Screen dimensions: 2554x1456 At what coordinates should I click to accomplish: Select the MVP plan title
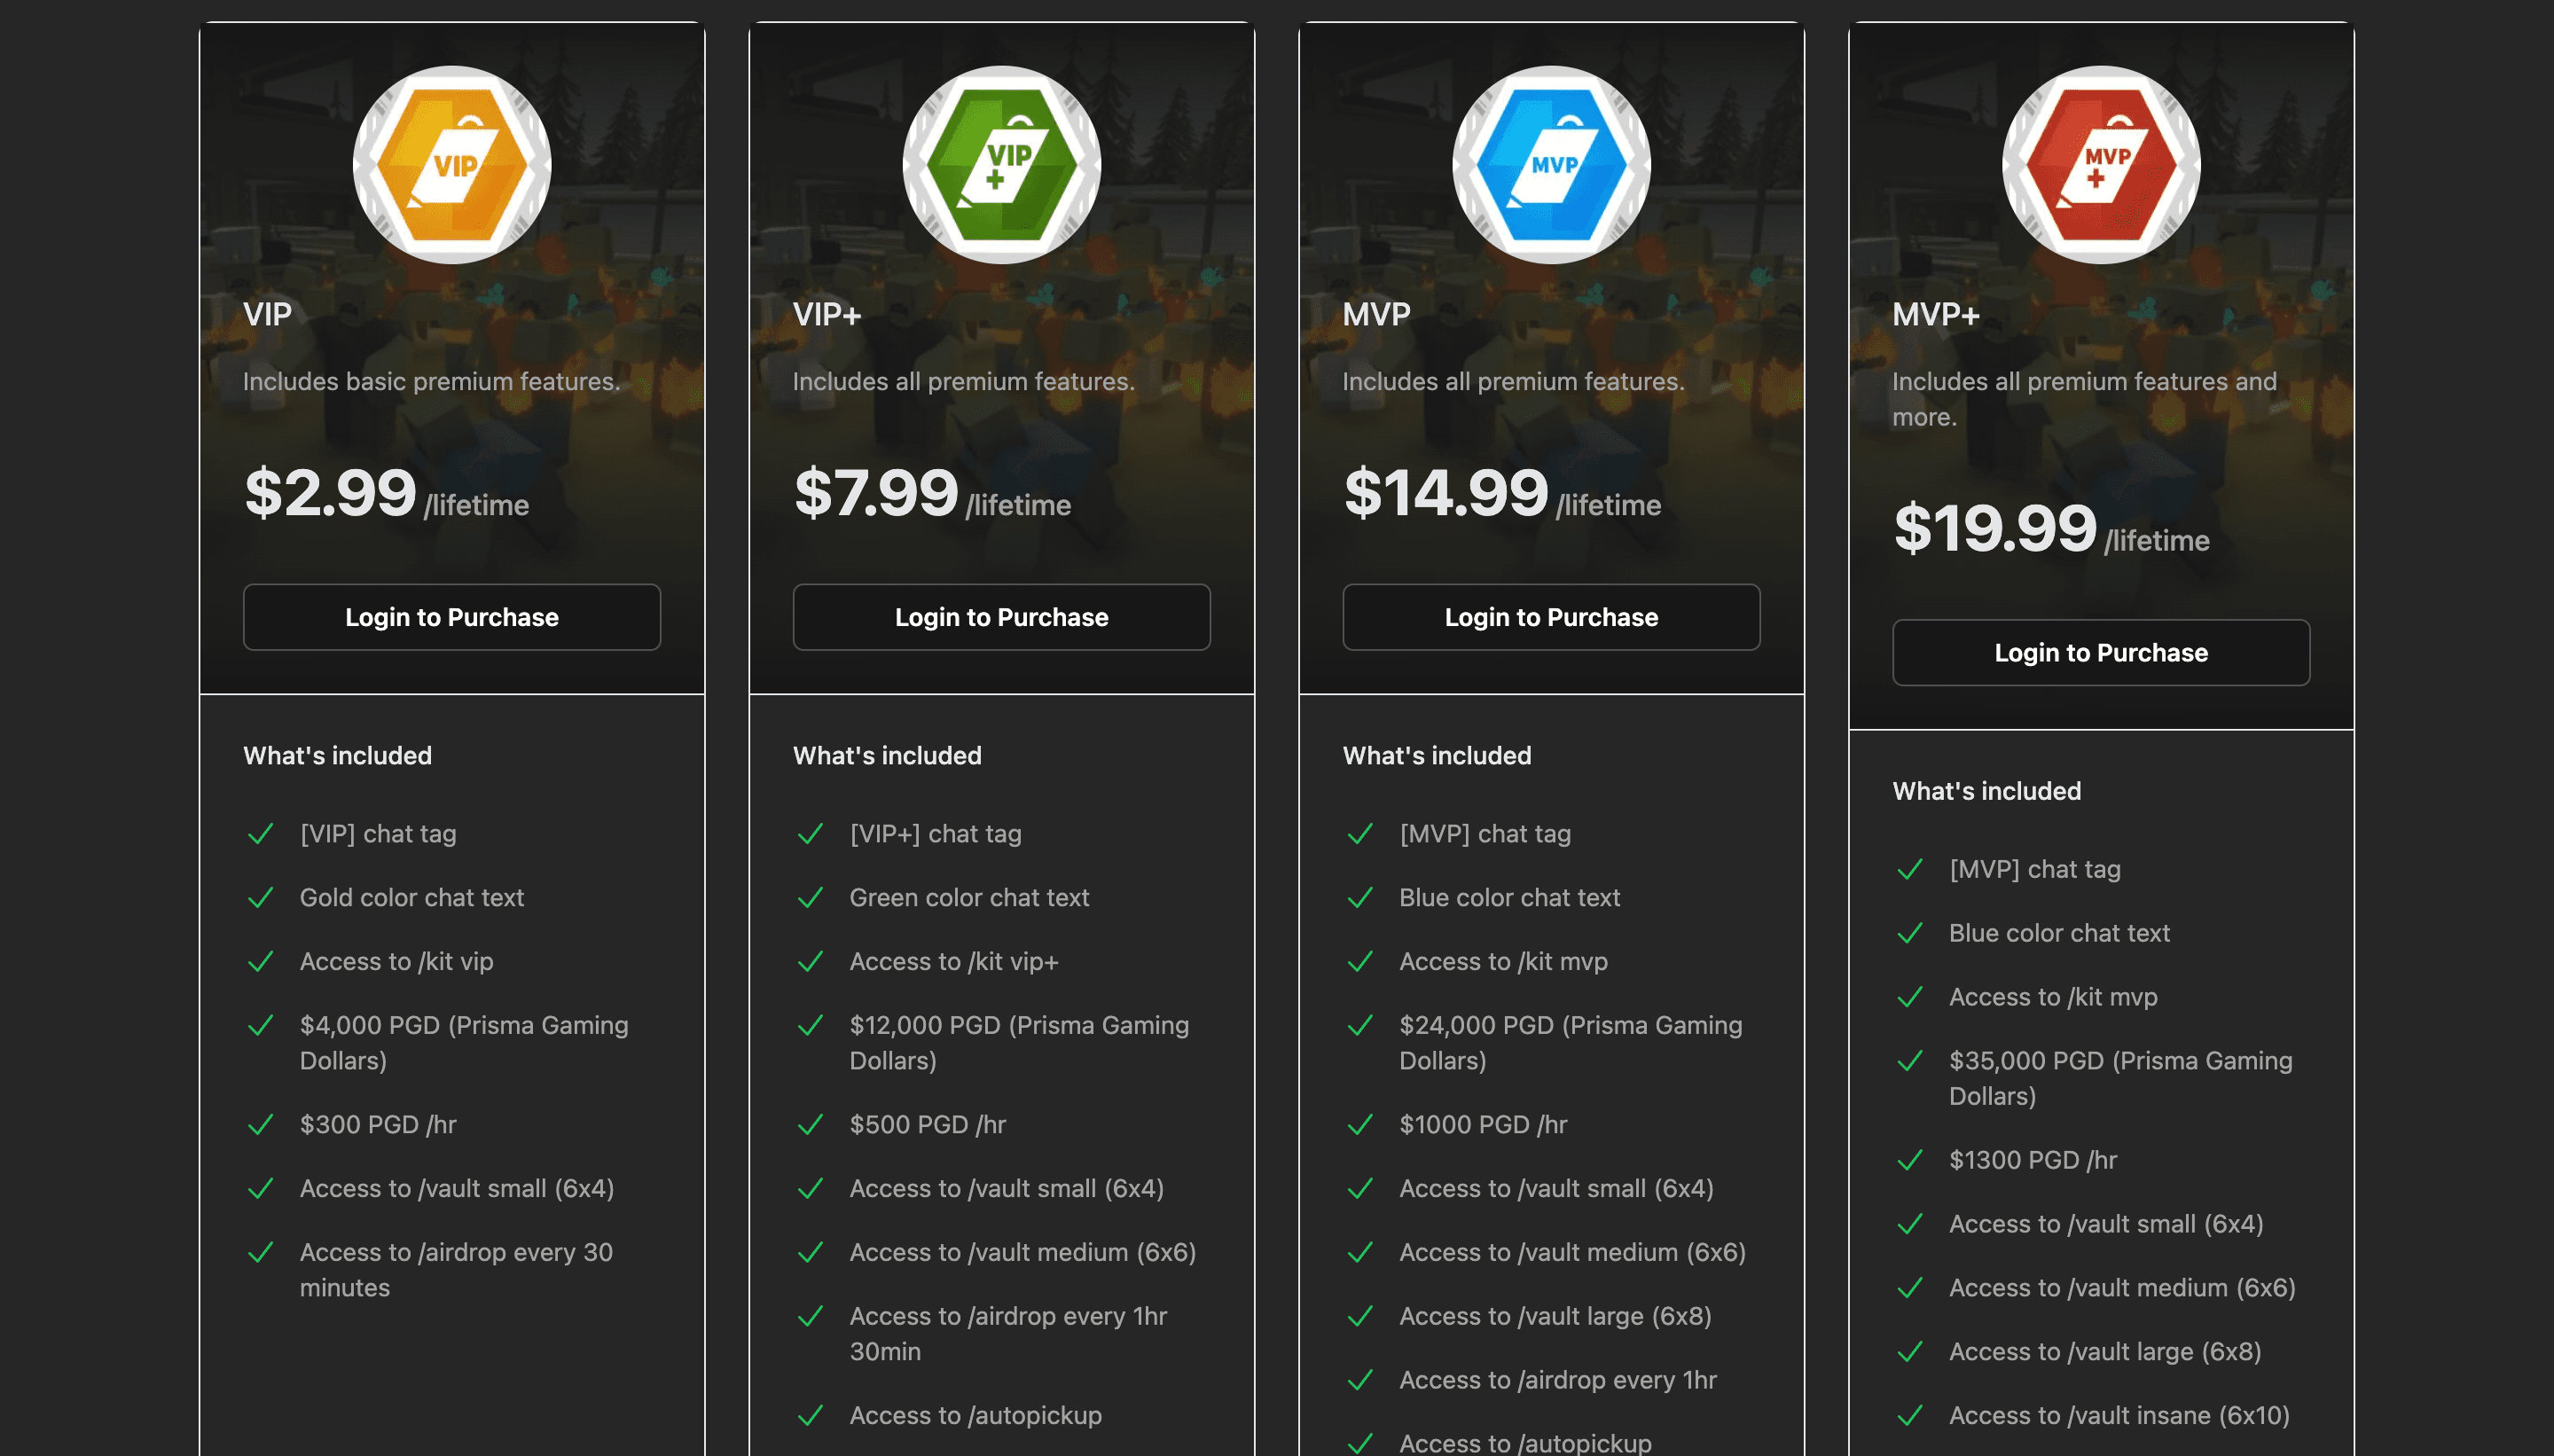click(x=1376, y=315)
